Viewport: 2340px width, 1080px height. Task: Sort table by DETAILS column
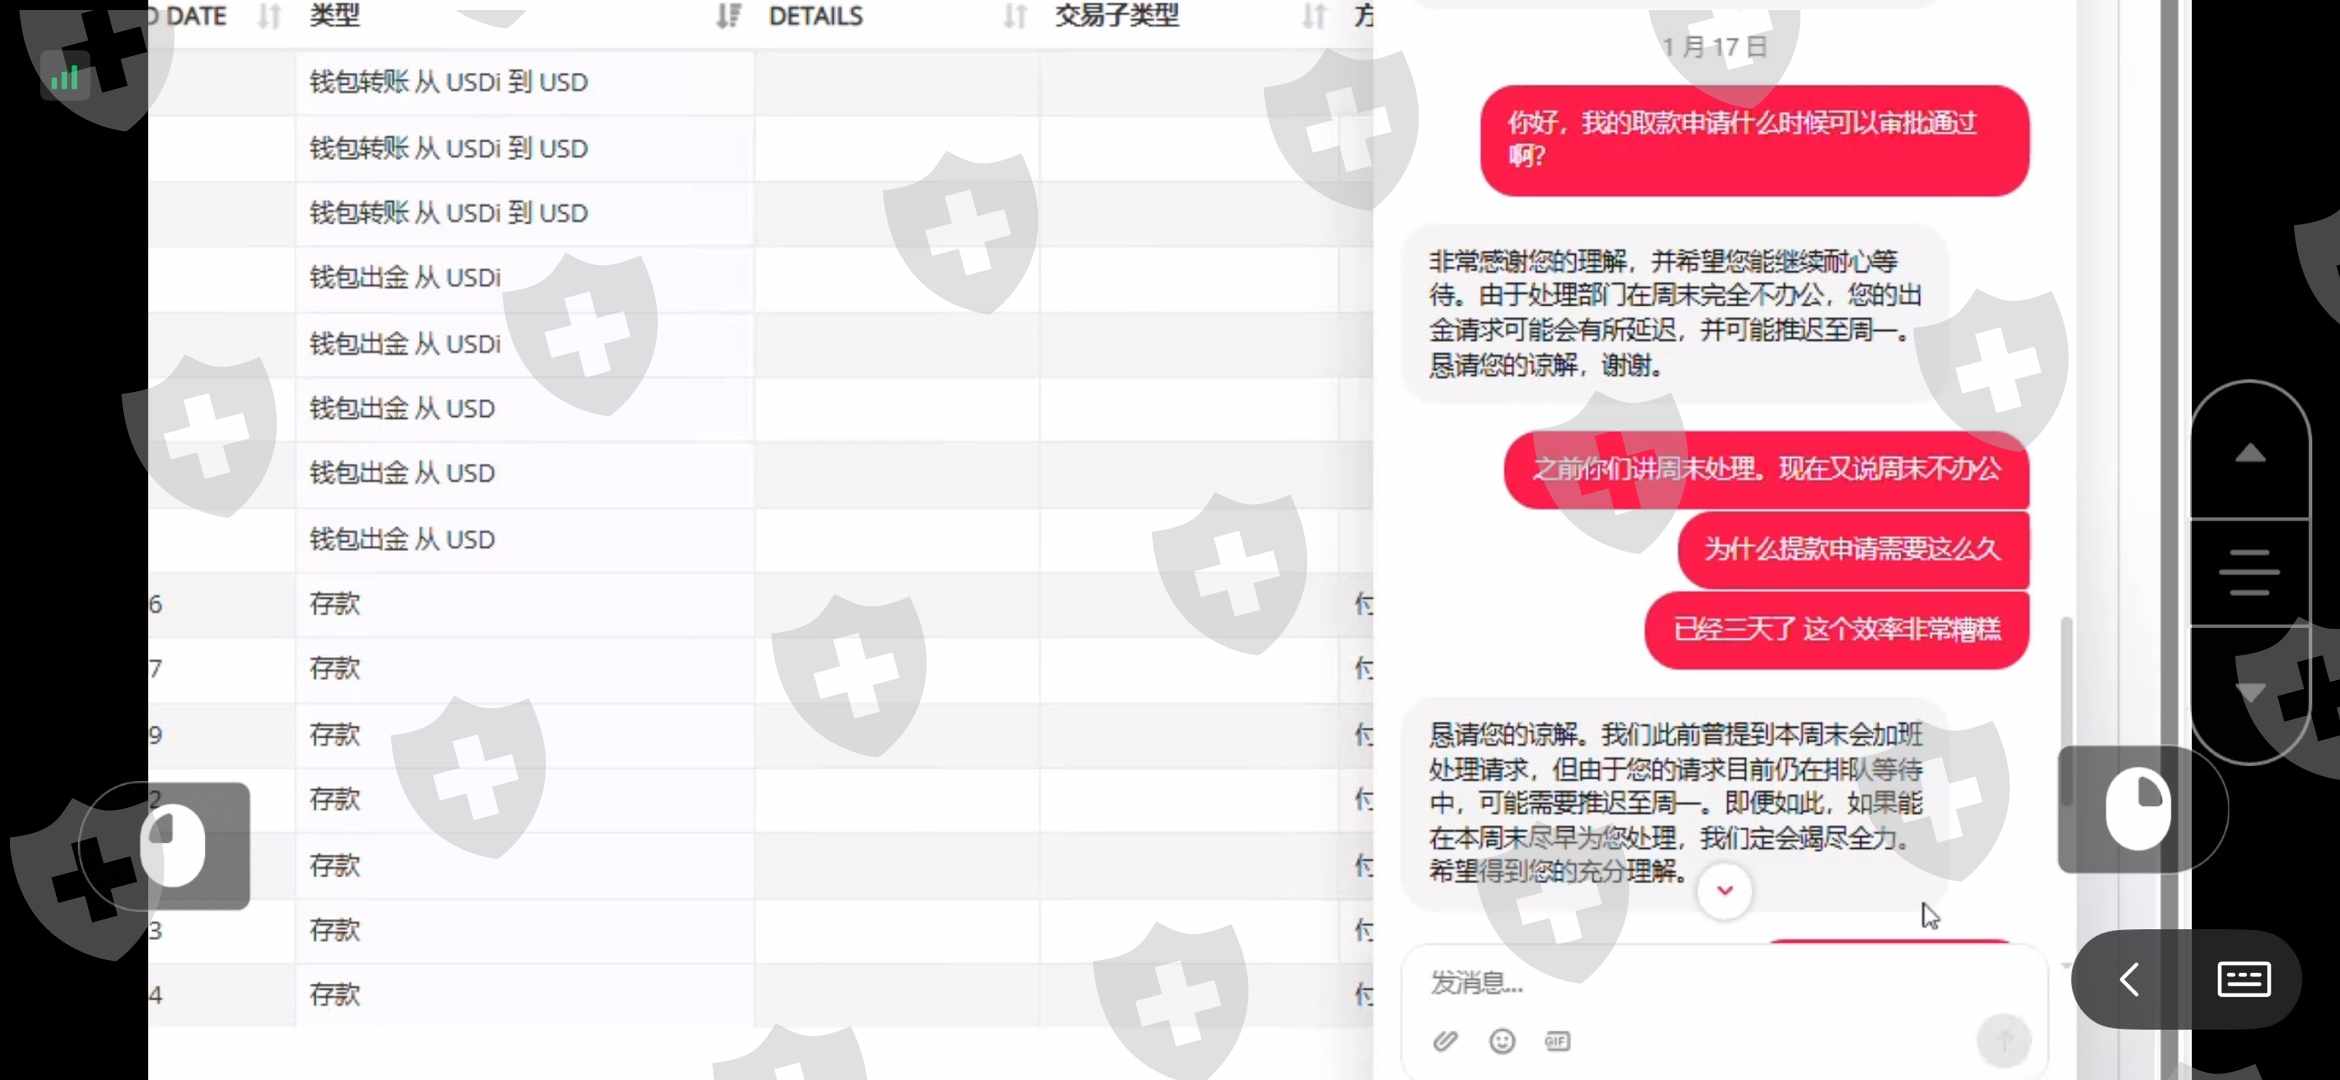click(1015, 16)
